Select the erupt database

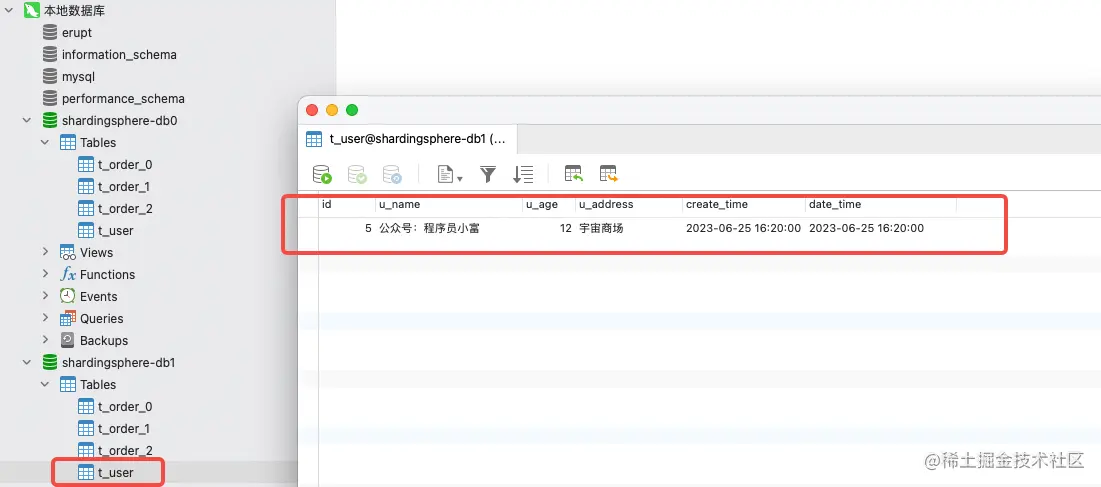click(77, 33)
